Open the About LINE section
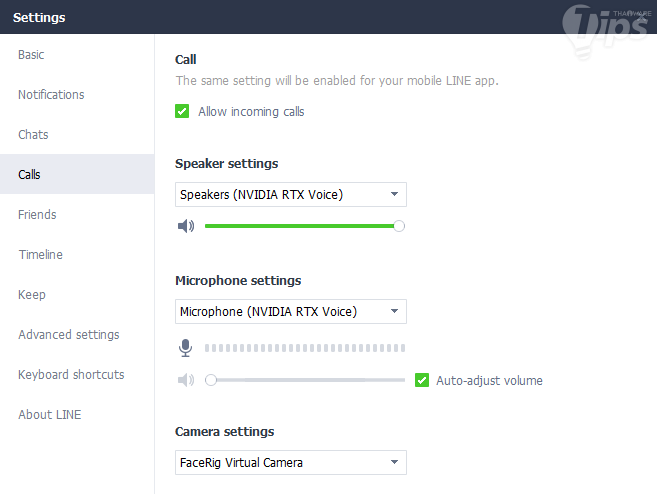657x494 pixels. (x=77, y=414)
